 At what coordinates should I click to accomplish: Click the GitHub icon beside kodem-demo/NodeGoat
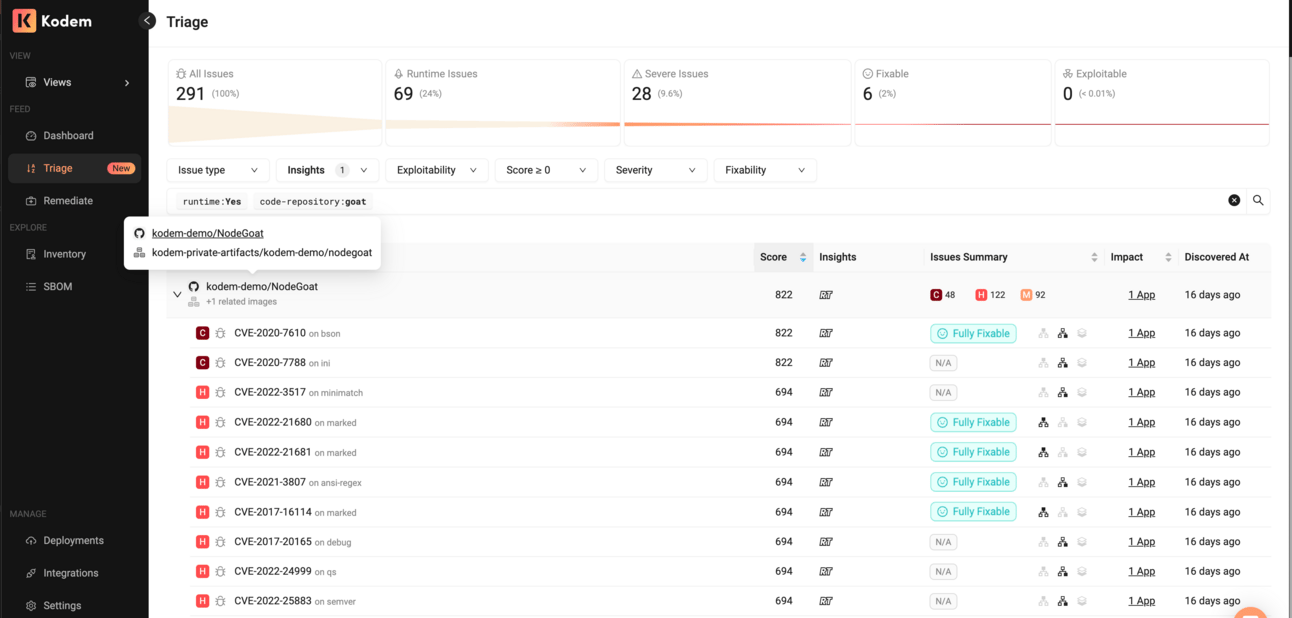click(x=191, y=285)
